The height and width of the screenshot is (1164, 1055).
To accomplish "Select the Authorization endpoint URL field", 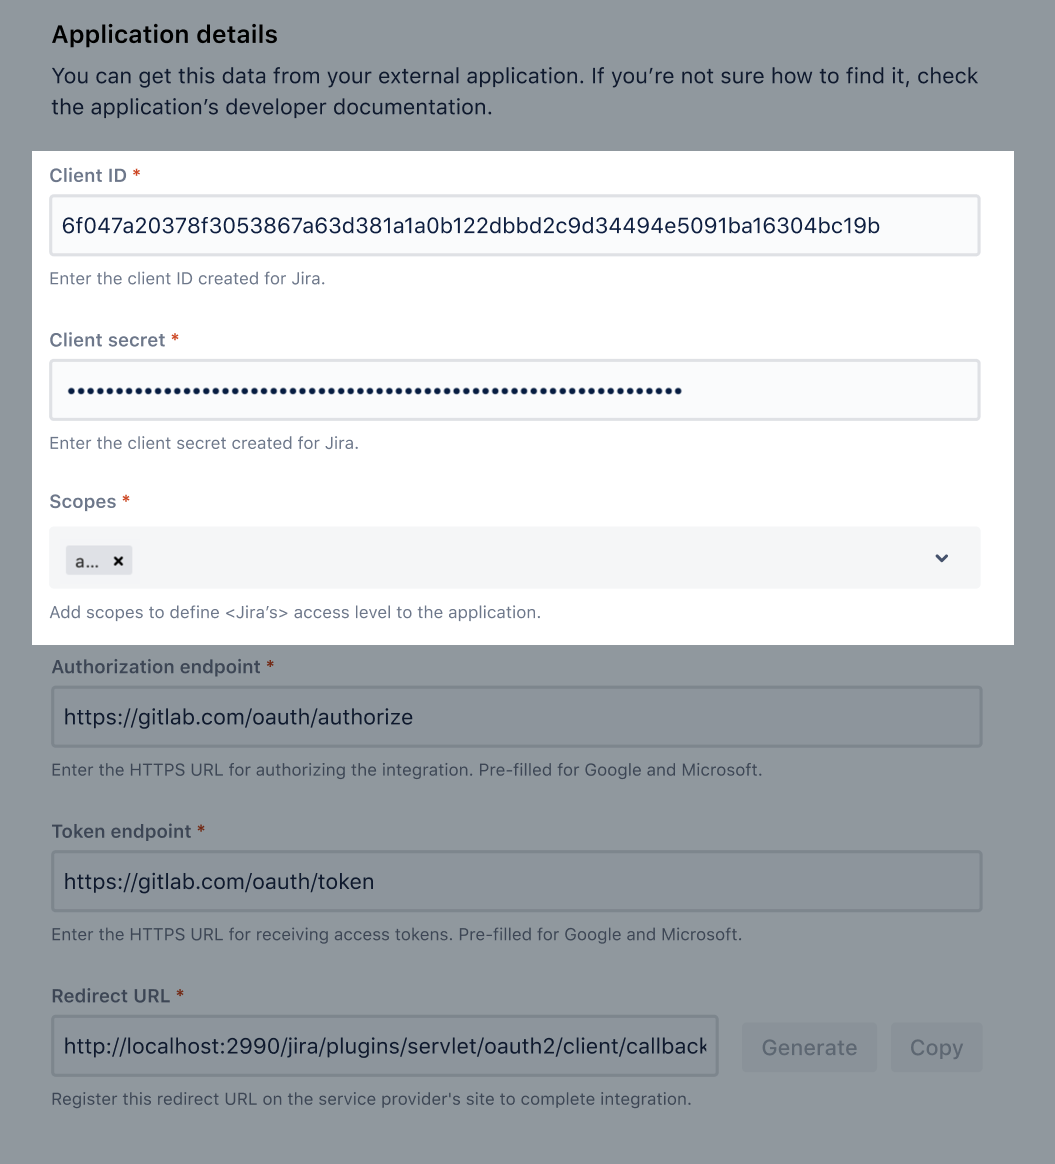I will pos(516,717).
